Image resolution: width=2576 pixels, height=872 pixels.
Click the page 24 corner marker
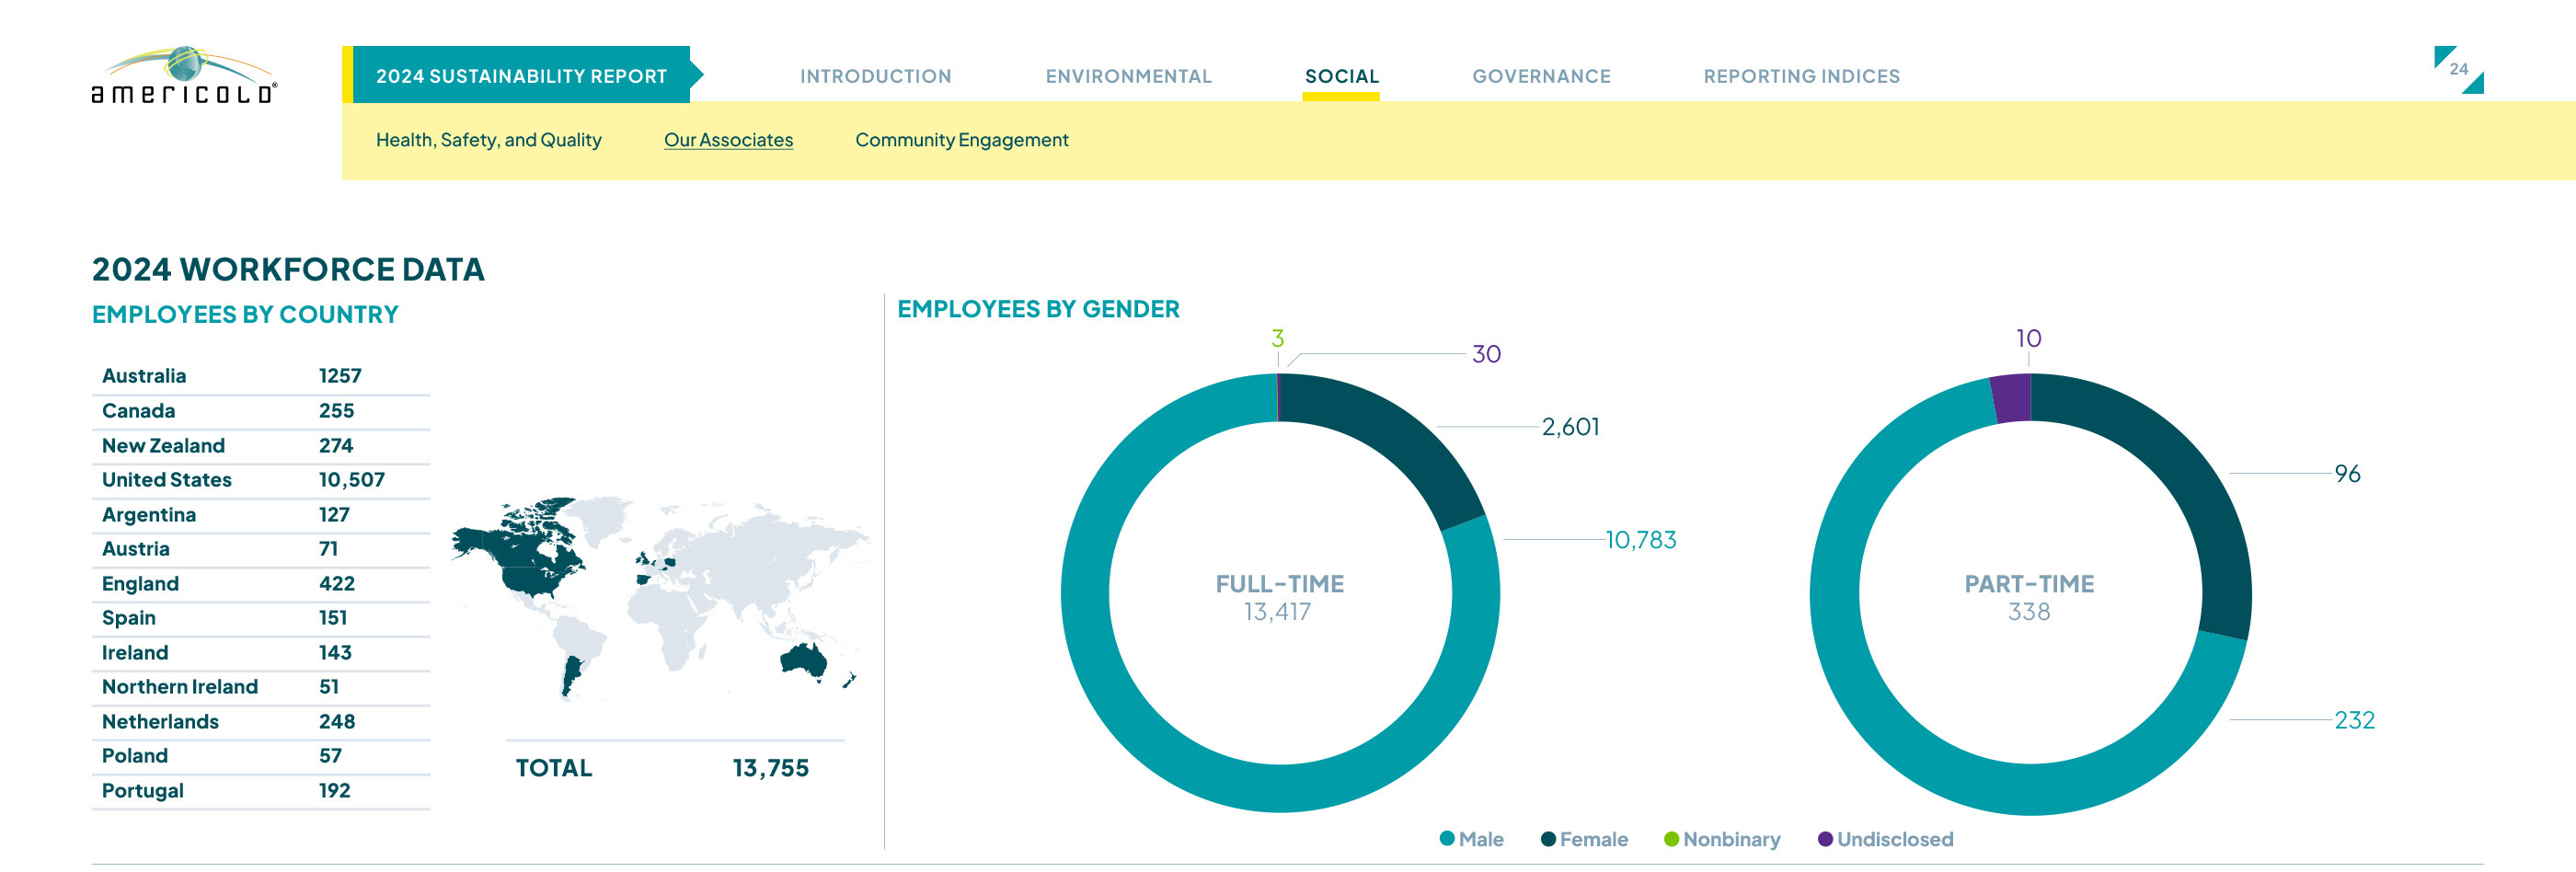(x=2458, y=69)
